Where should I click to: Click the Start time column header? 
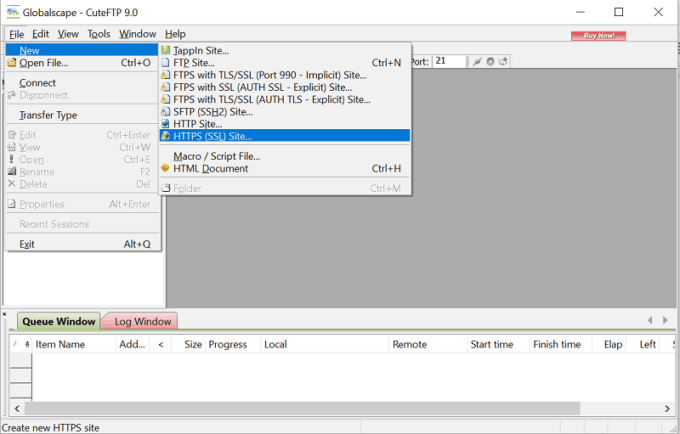[x=498, y=344]
